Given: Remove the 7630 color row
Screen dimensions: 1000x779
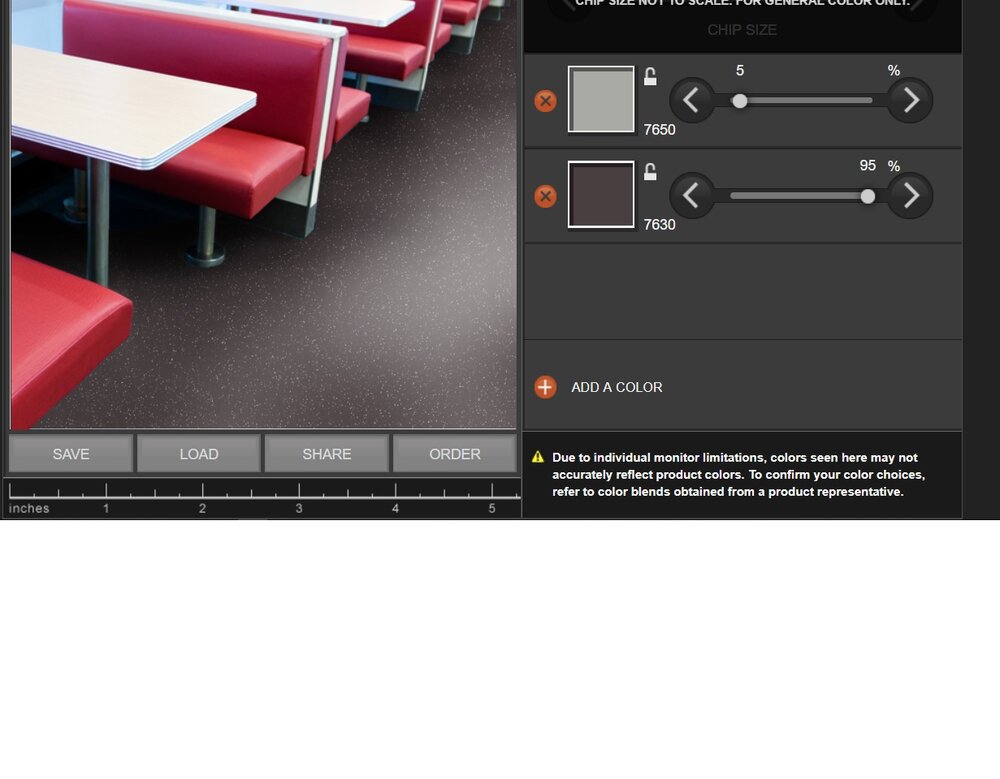Looking at the screenshot, I should pos(545,197).
